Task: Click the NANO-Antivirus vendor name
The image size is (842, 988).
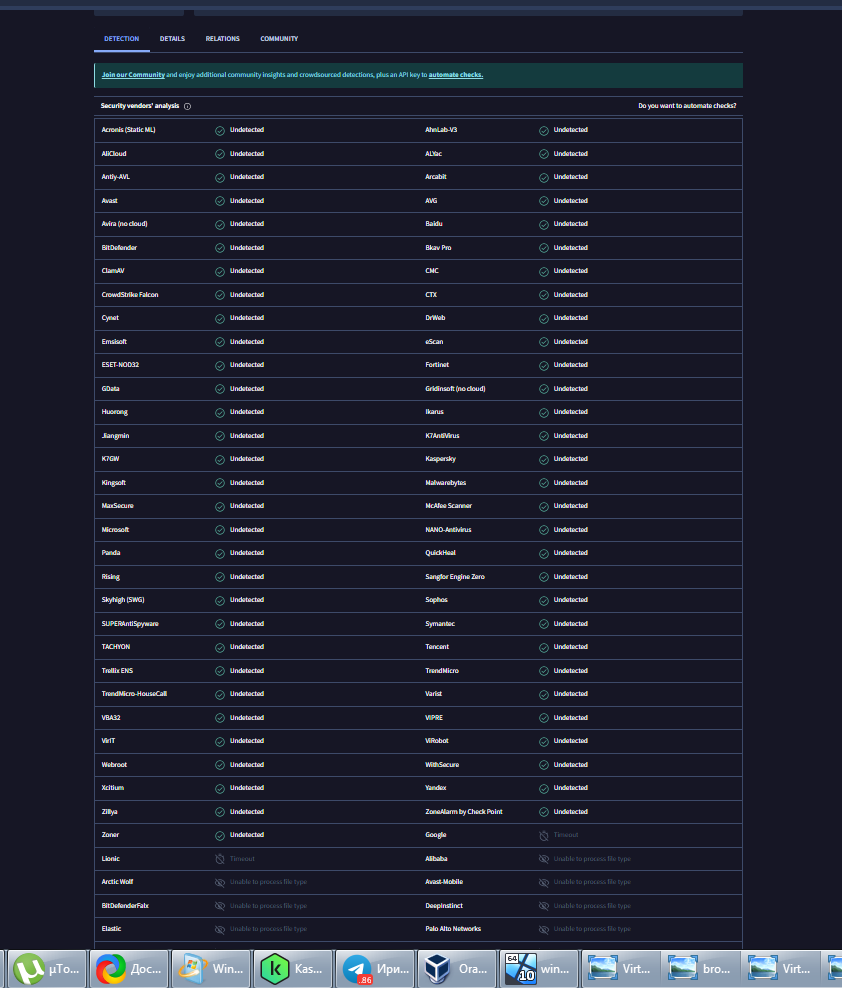Action: (x=448, y=530)
